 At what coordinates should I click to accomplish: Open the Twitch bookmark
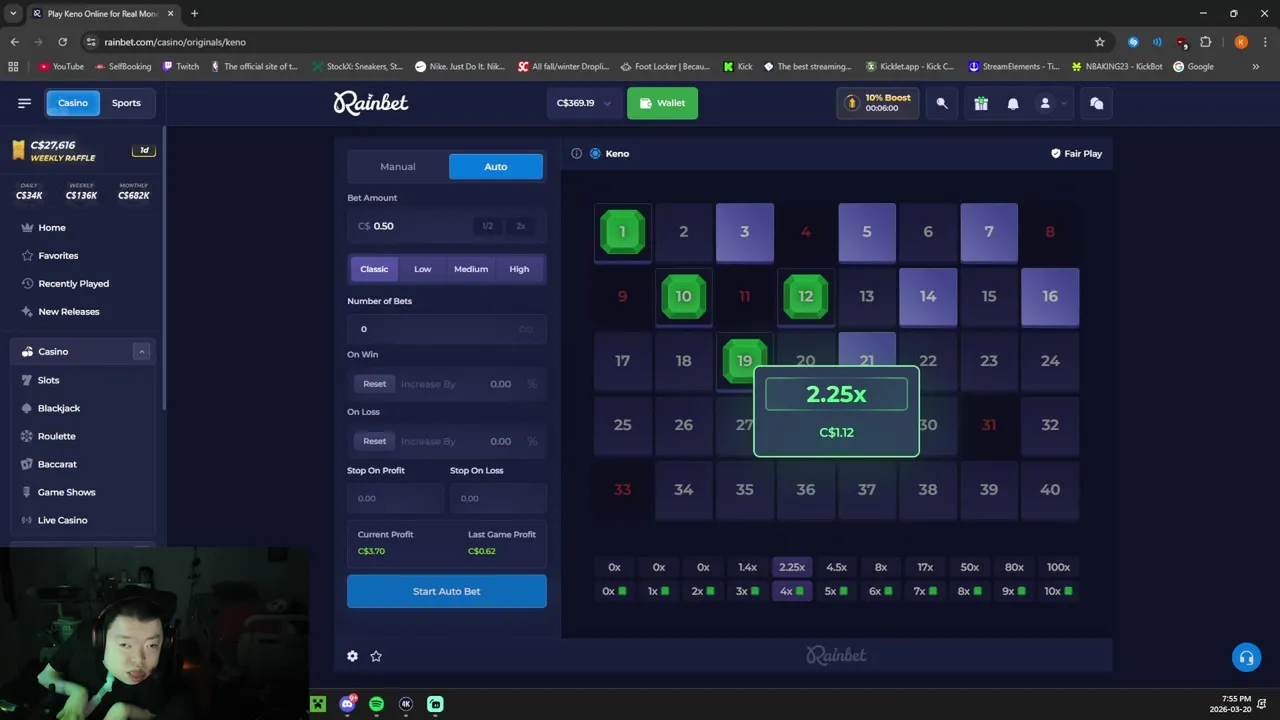[179, 67]
